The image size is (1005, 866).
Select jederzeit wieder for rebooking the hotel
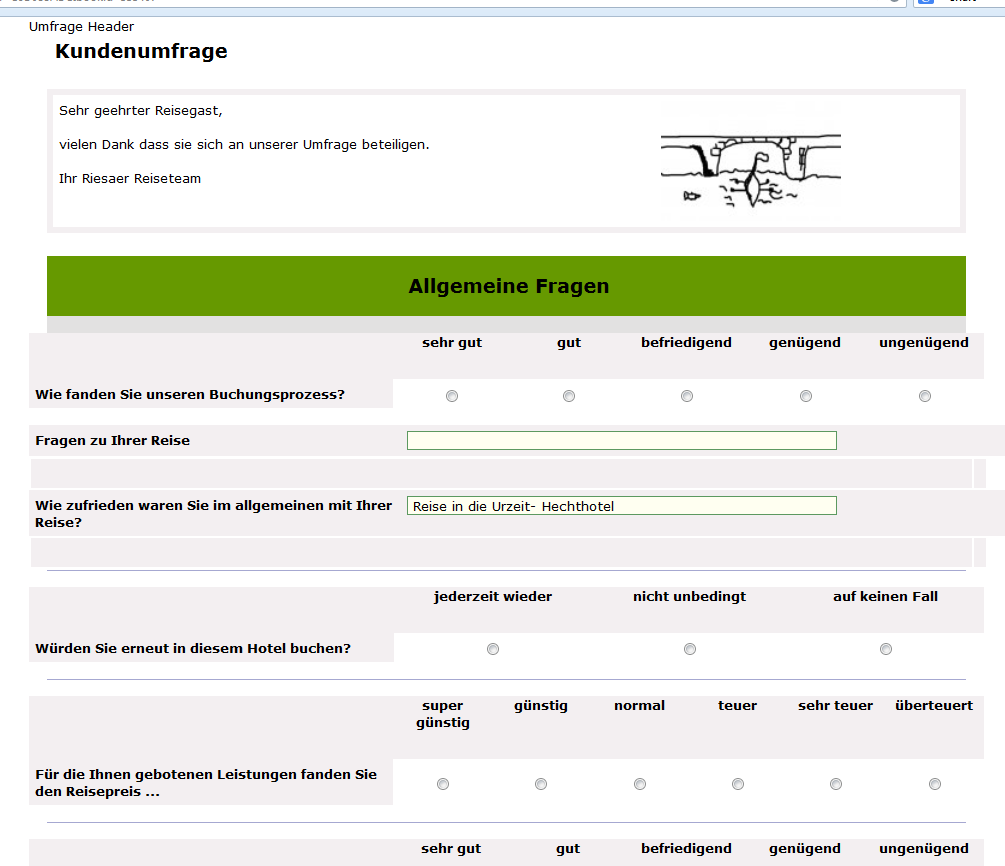(x=493, y=649)
